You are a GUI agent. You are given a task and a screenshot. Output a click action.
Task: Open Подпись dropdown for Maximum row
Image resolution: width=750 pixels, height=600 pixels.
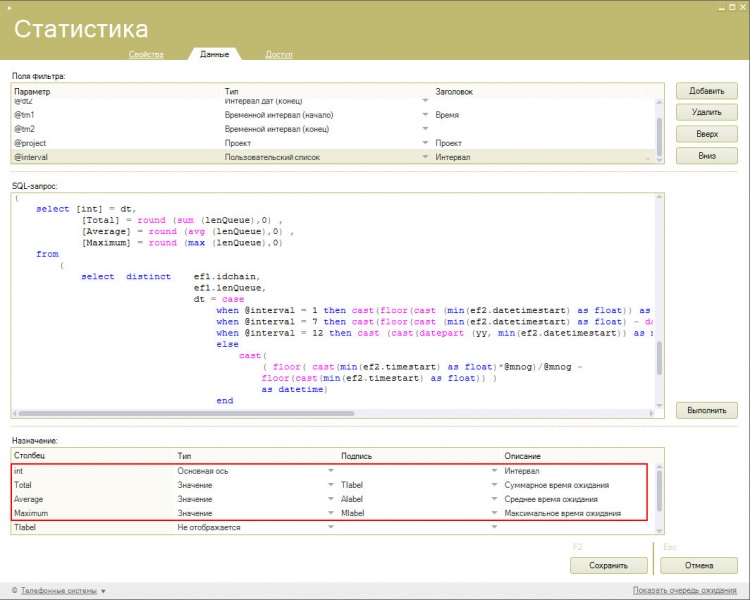click(x=494, y=513)
